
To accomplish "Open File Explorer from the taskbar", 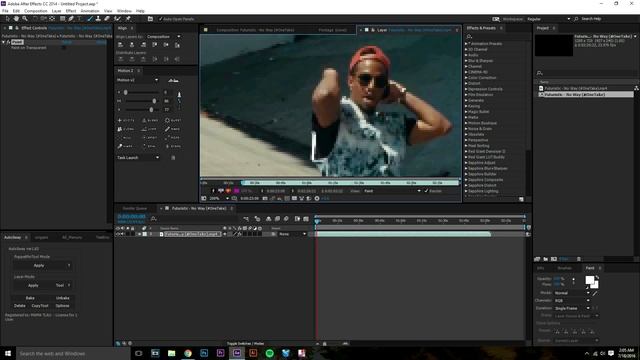I will click(x=171, y=353).
